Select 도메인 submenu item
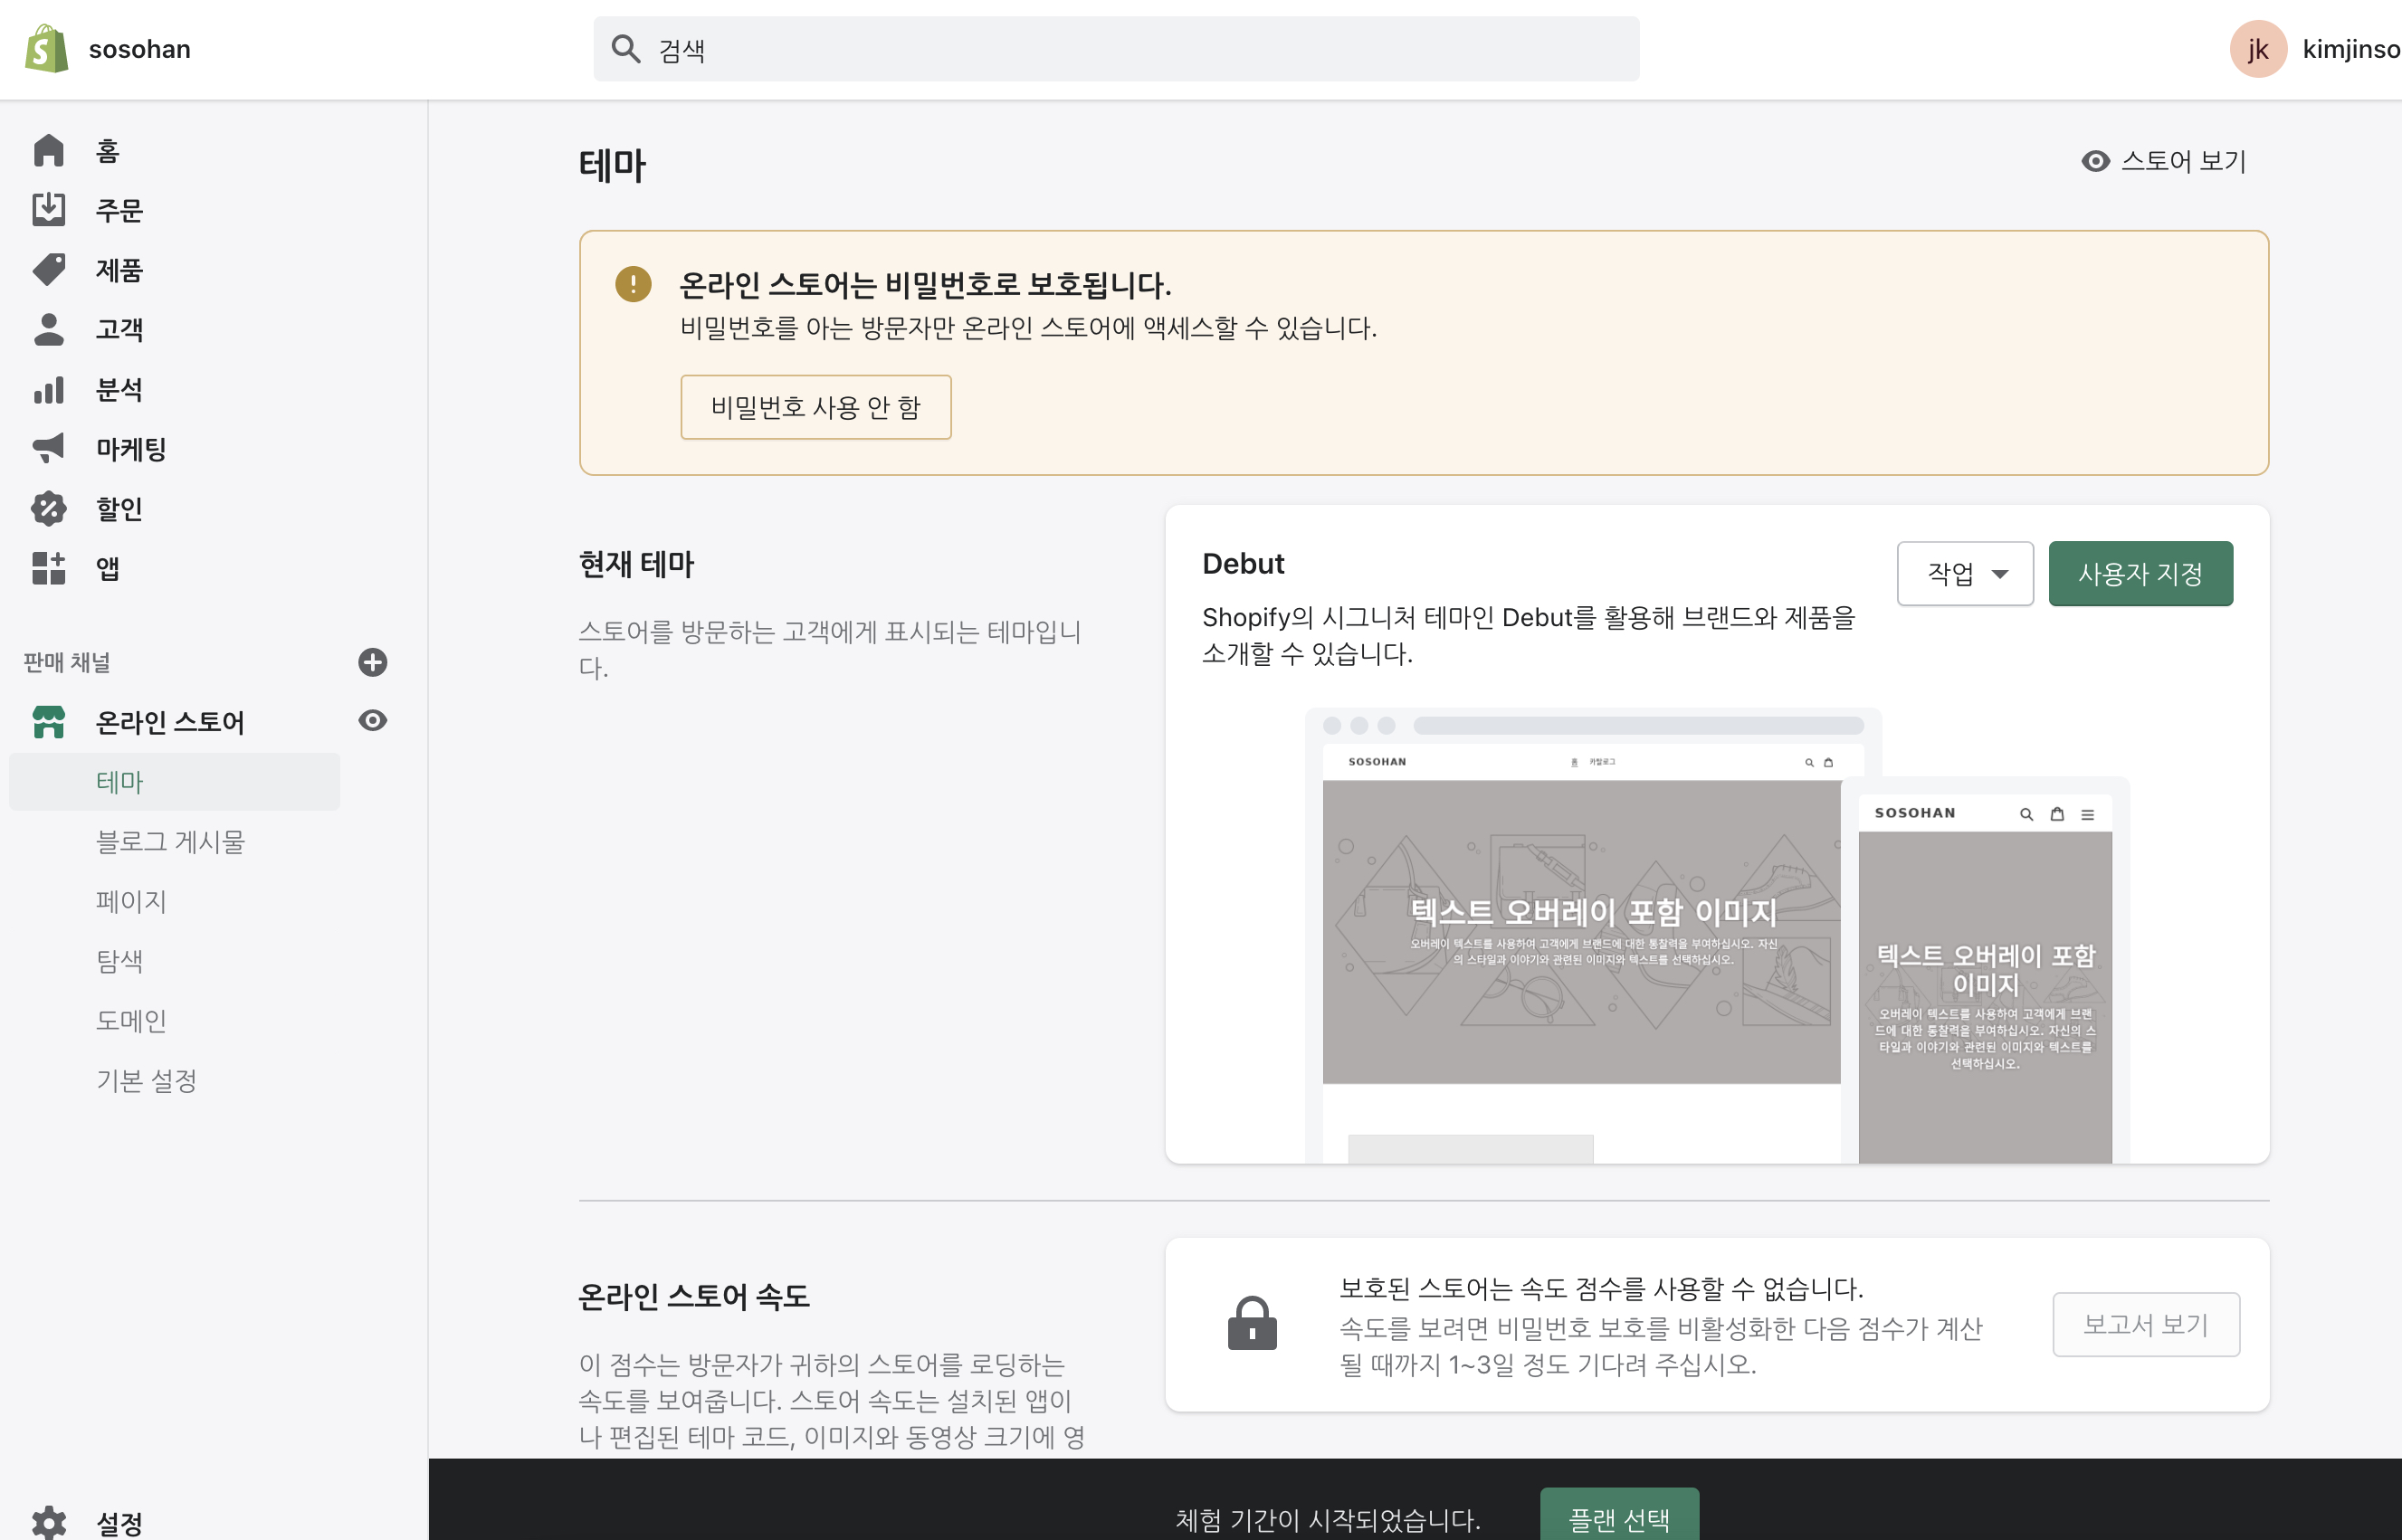The width and height of the screenshot is (2402, 1540). pos(131,1021)
